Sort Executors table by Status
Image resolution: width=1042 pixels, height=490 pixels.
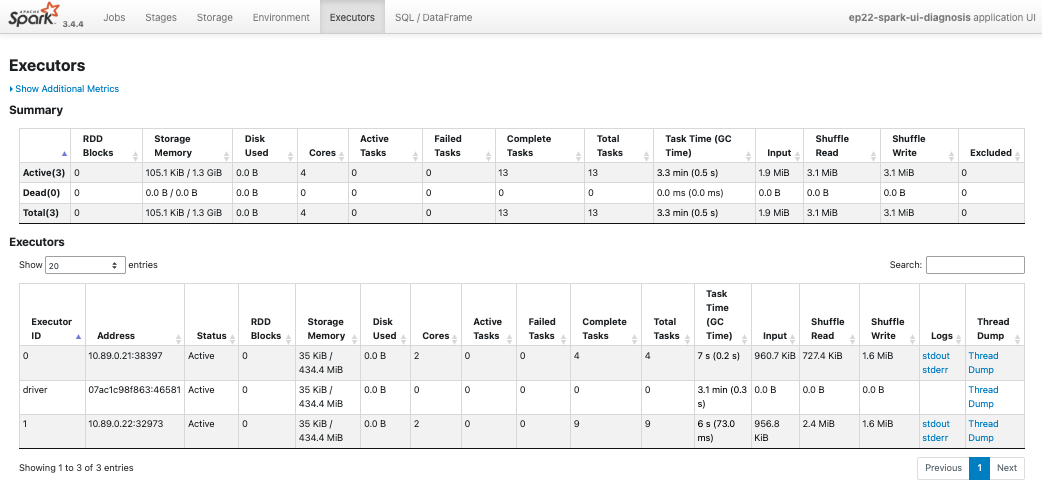211,314
